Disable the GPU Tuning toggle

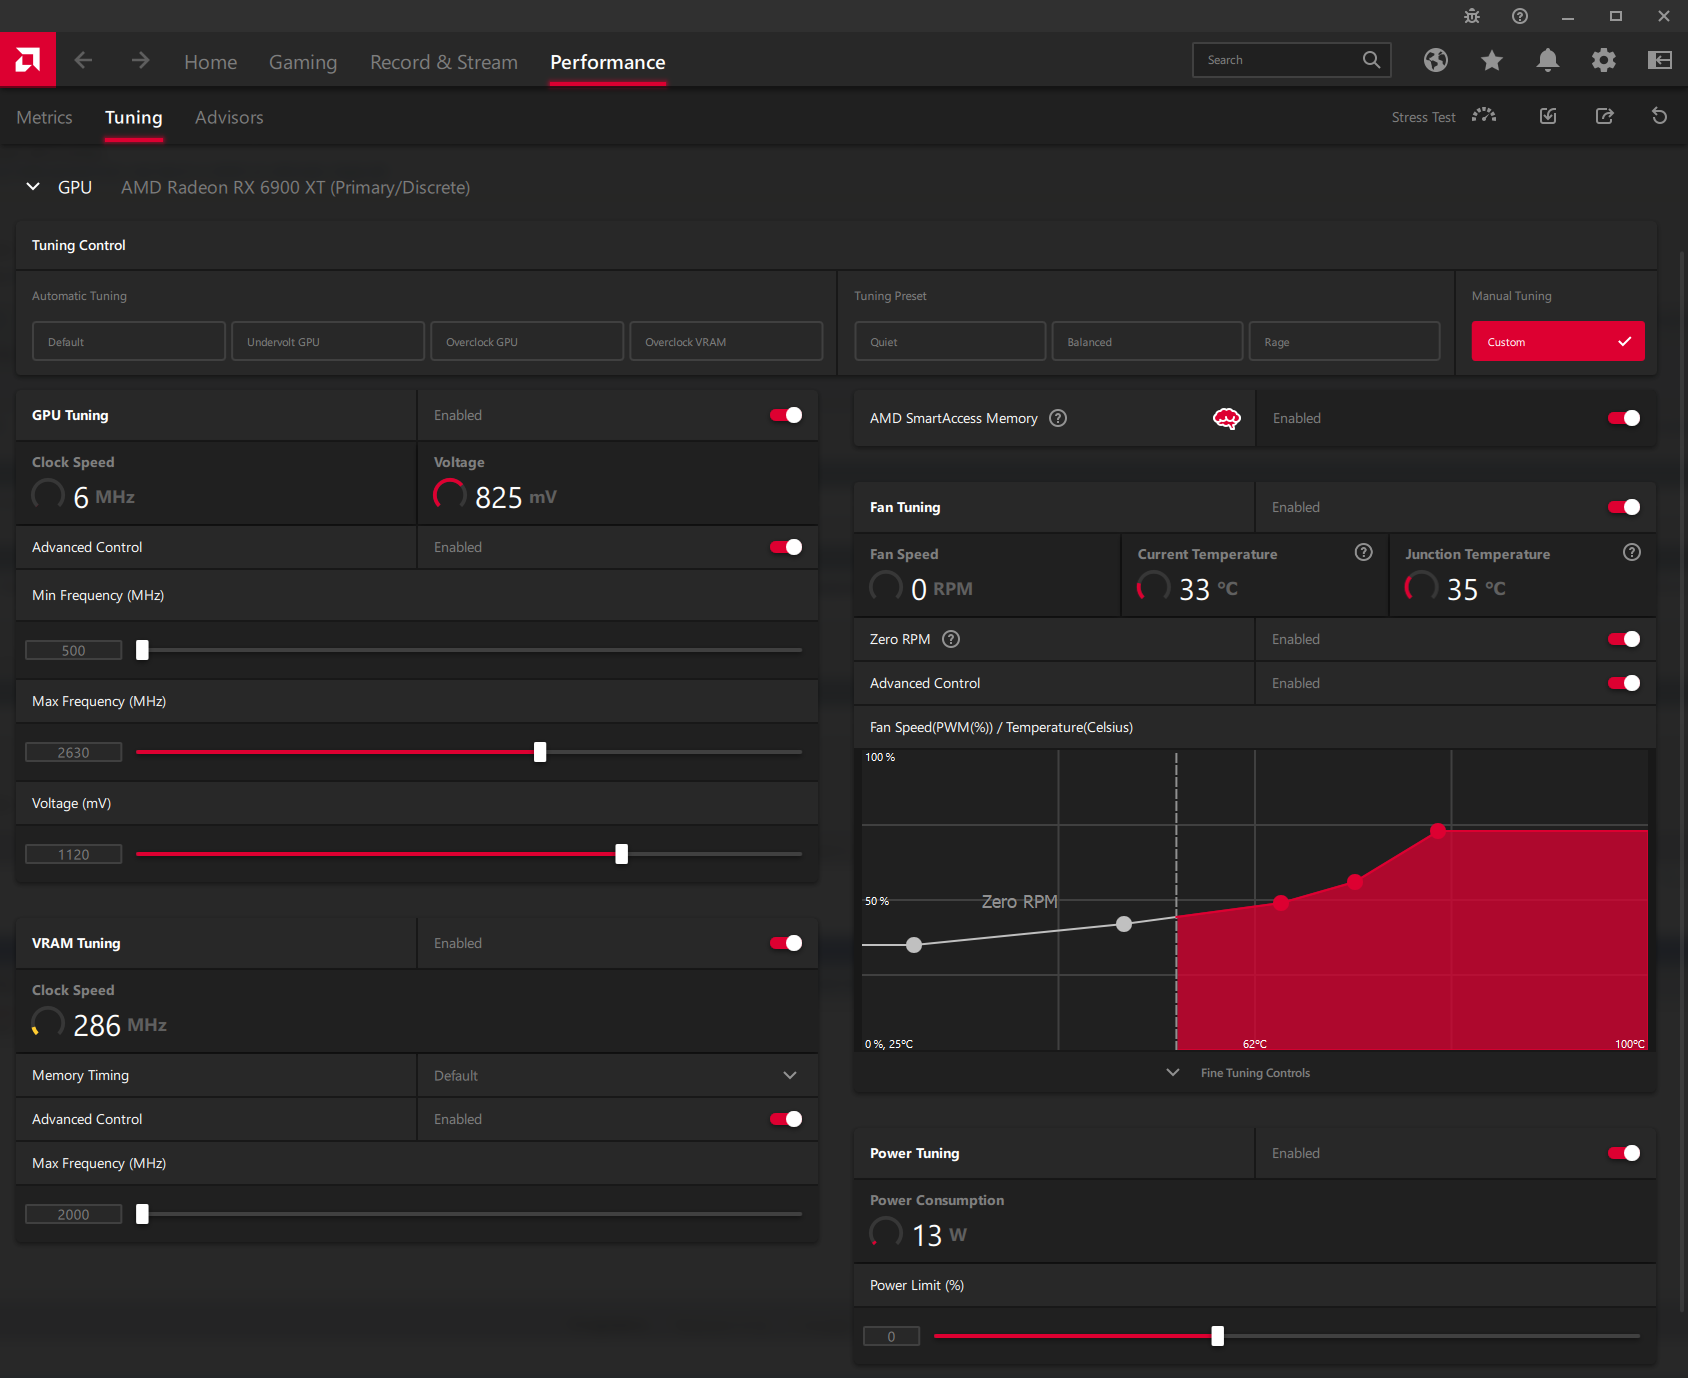[x=786, y=415]
